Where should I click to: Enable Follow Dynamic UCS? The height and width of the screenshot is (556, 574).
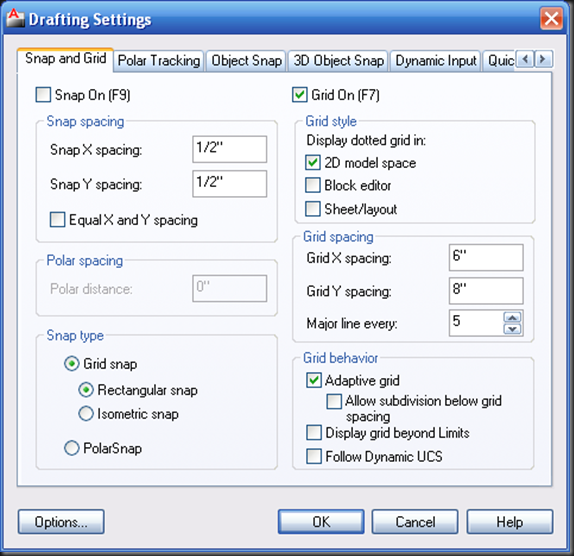(x=314, y=456)
